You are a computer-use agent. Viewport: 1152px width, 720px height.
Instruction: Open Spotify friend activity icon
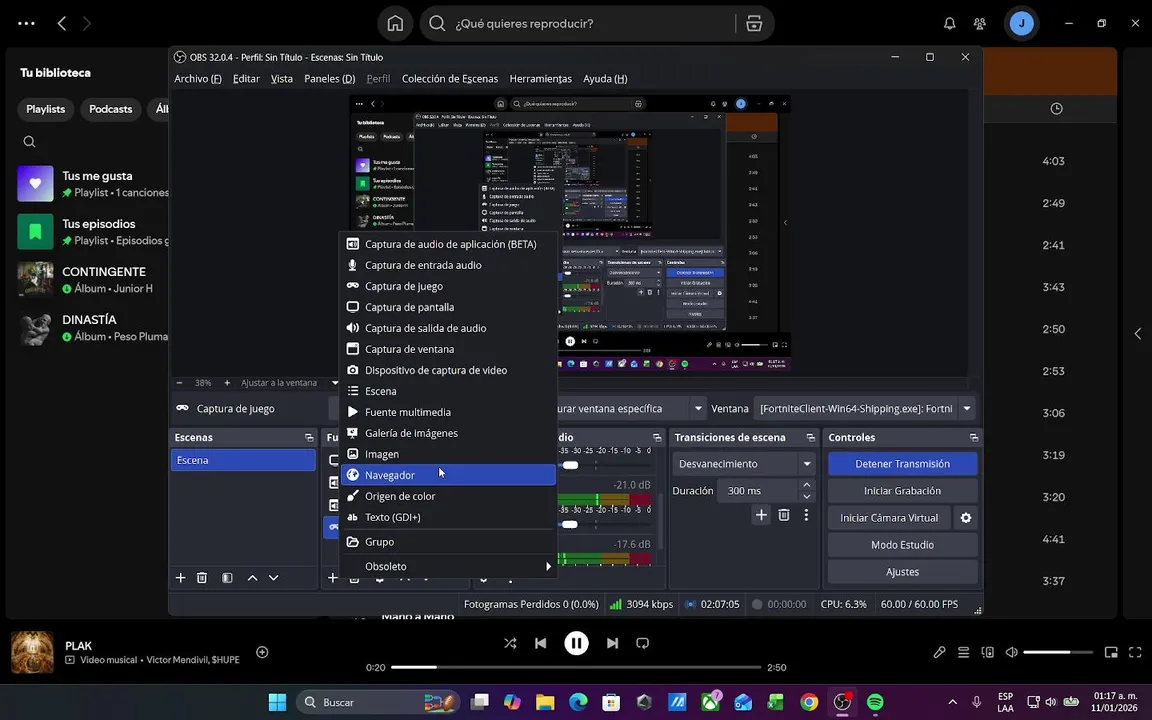click(x=979, y=24)
